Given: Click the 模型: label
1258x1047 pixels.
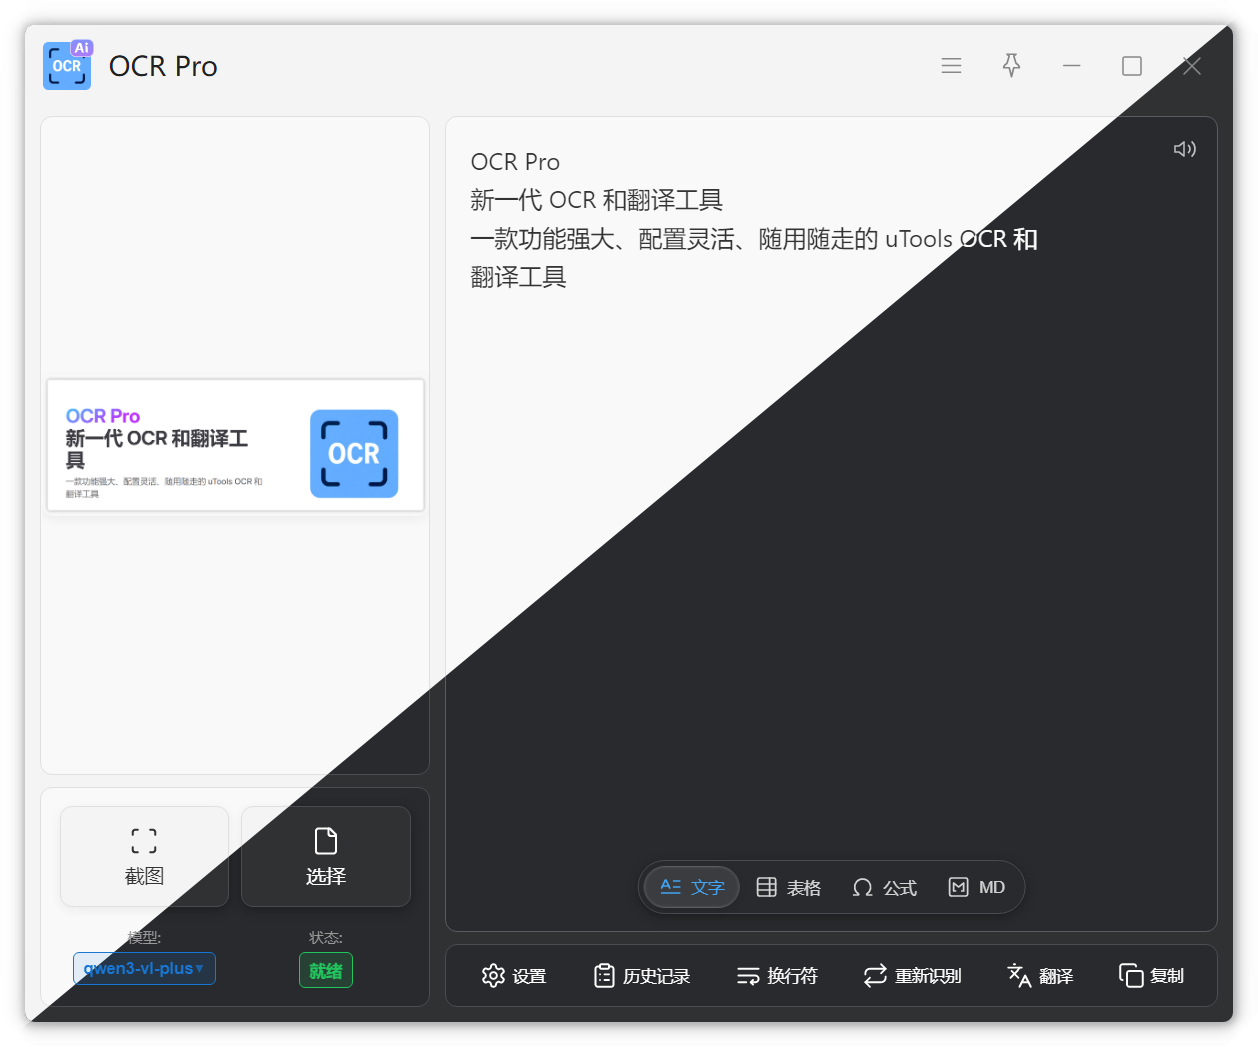Looking at the screenshot, I should tap(144, 937).
